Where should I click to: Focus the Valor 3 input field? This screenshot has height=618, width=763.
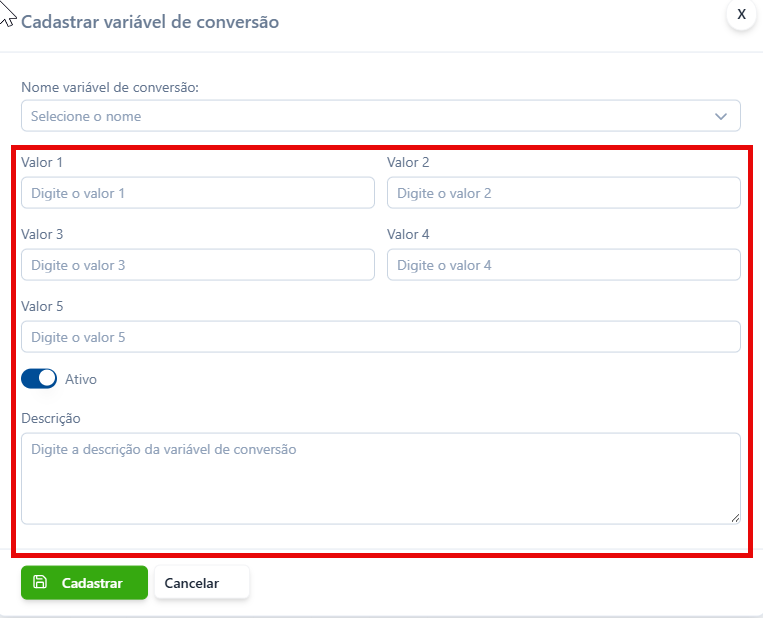198,265
